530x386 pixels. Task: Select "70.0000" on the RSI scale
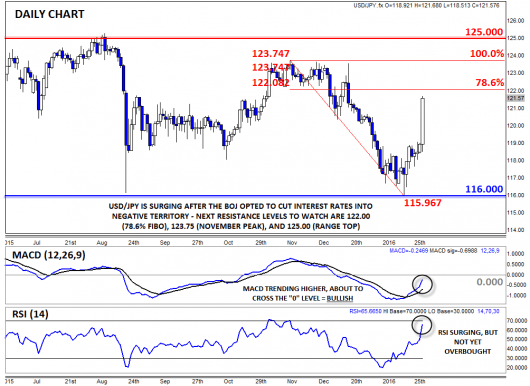517,320
